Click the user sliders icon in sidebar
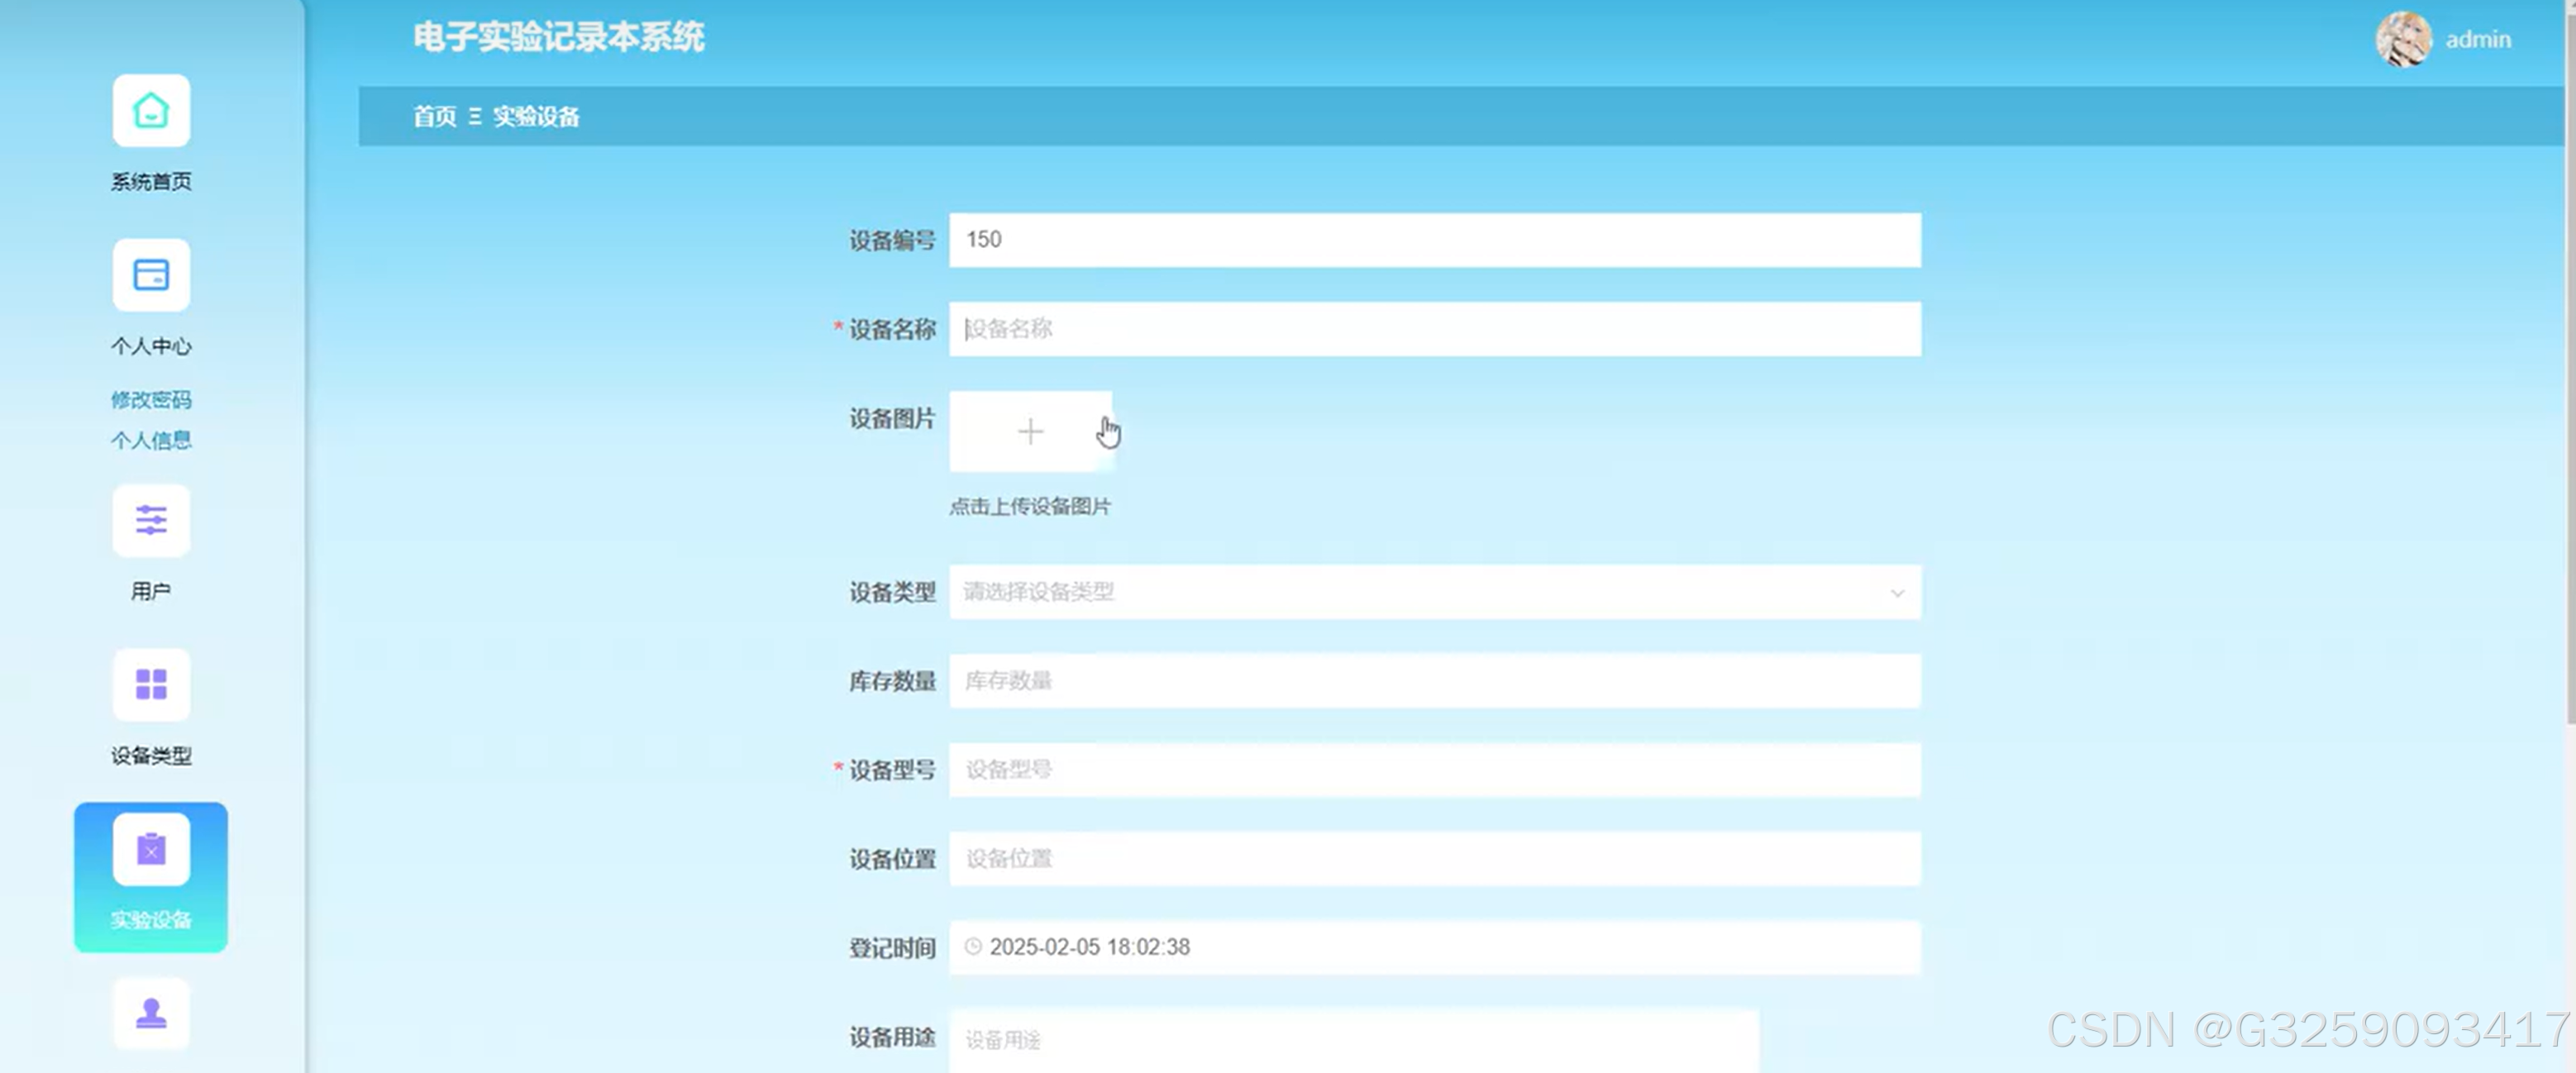Image resolution: width=2576 pixels, height=1073 pixels. (x=151, y=520)
